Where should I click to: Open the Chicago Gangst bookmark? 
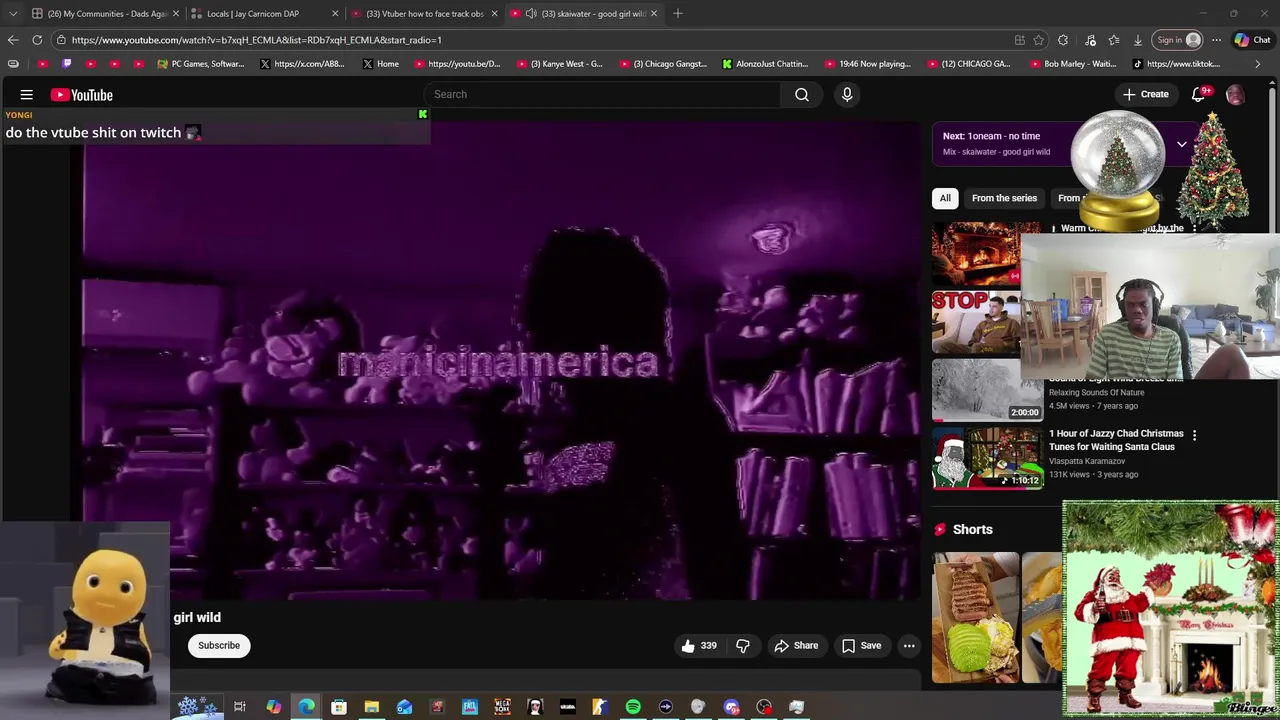664,64
